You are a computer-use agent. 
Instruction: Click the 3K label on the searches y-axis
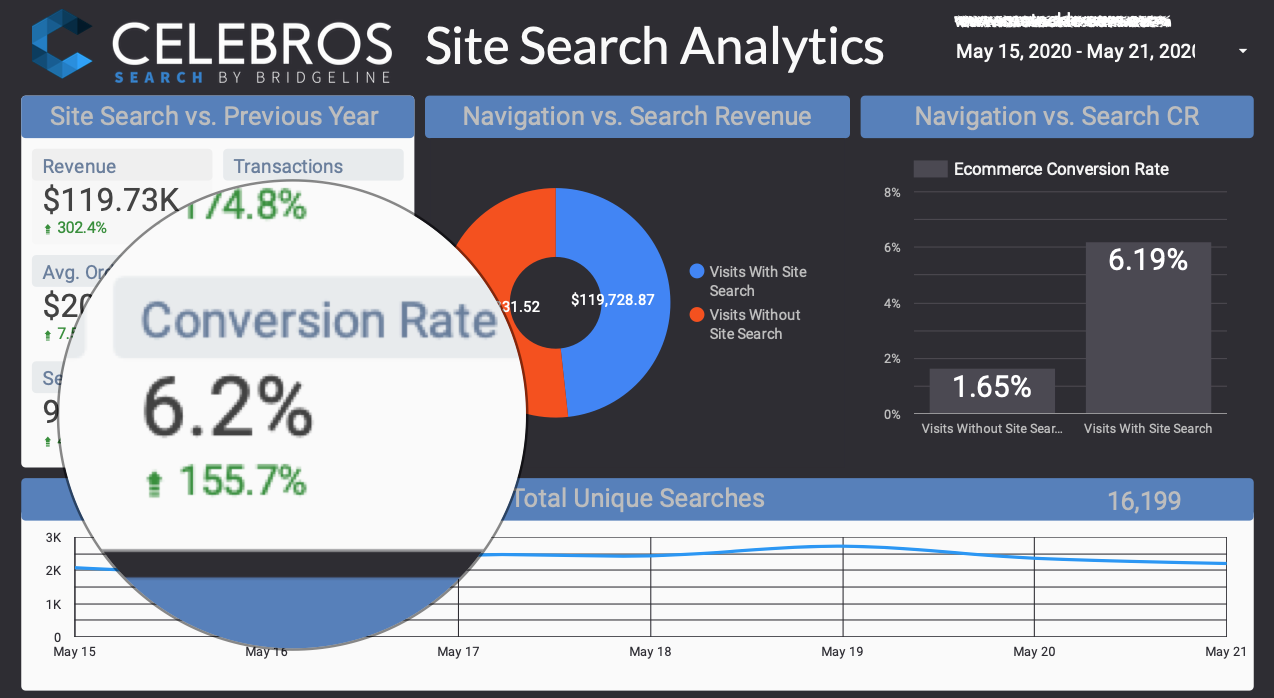pyautogui.click(x=54, y=538)
